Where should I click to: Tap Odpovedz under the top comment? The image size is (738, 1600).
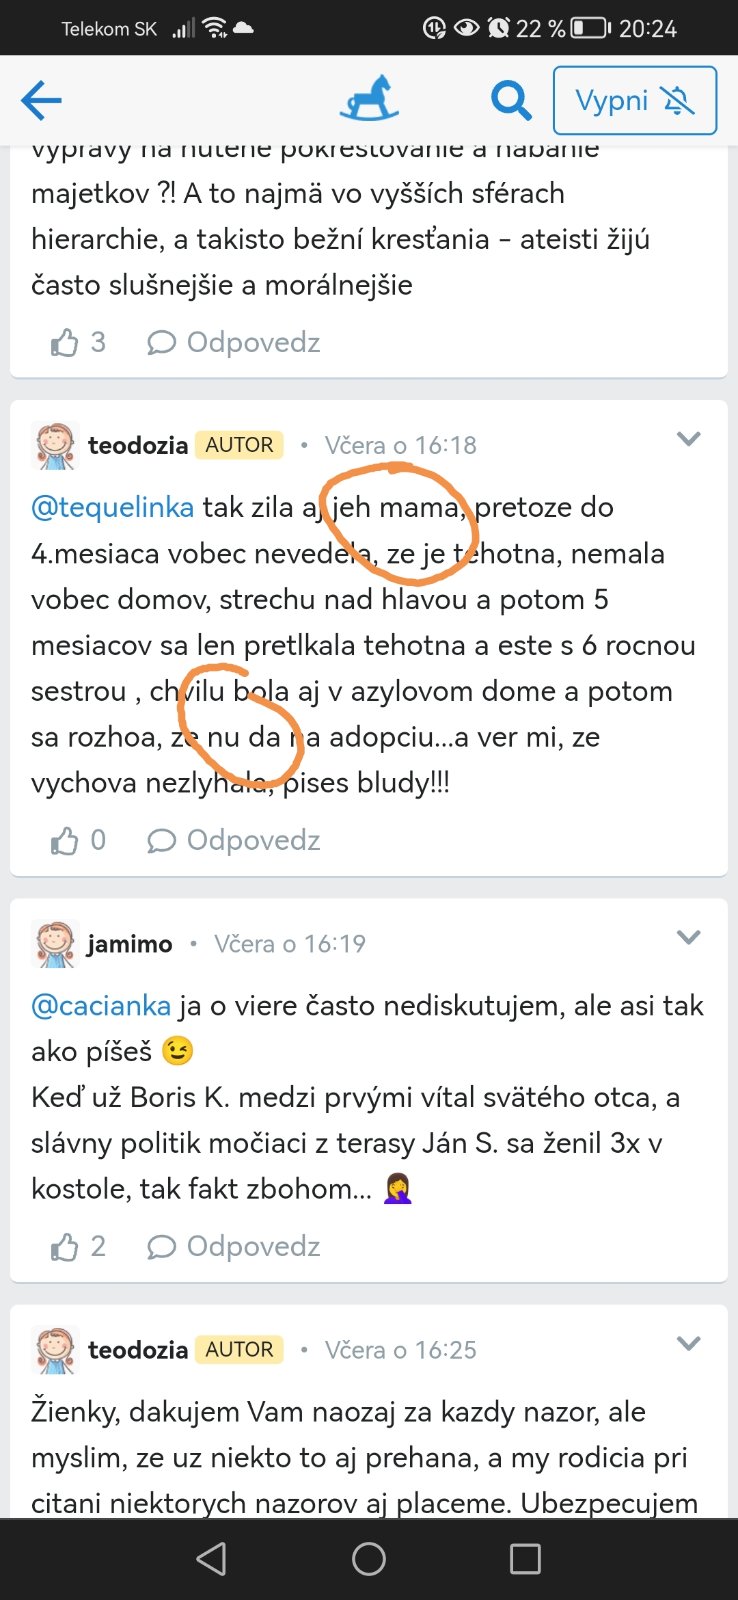click(x=234, y=343)
